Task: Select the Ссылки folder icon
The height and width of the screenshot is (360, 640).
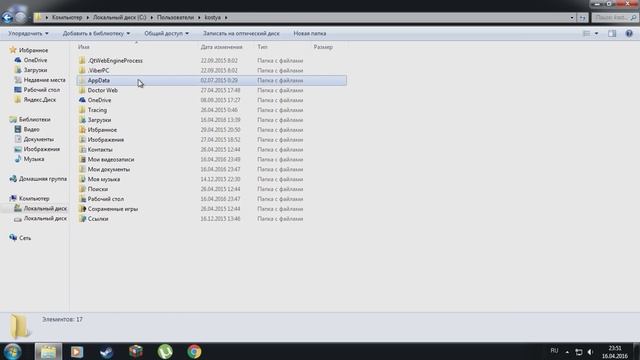Action: tap(82, 219)
